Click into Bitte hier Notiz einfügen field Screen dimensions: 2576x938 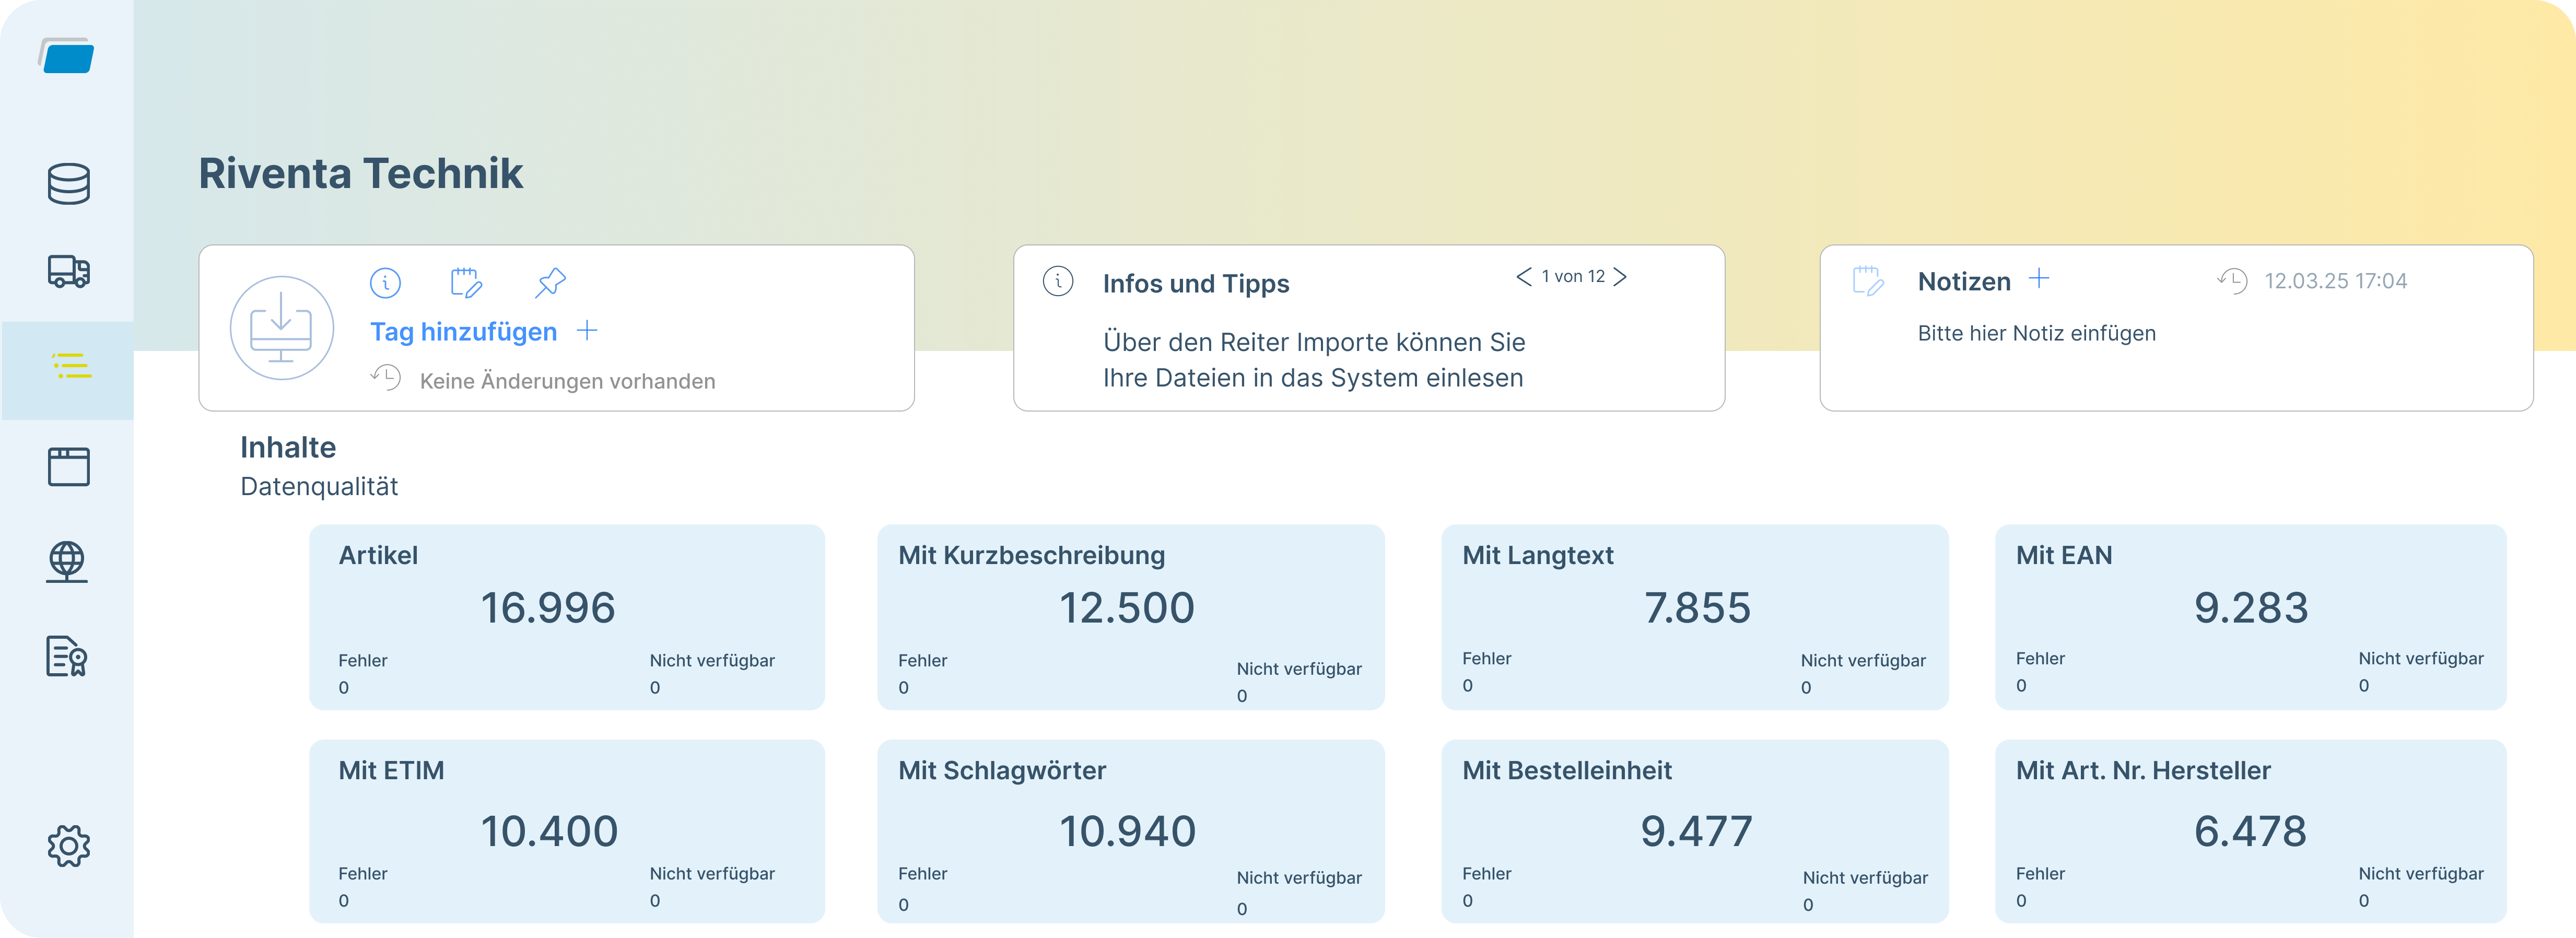coord(2036,333)
